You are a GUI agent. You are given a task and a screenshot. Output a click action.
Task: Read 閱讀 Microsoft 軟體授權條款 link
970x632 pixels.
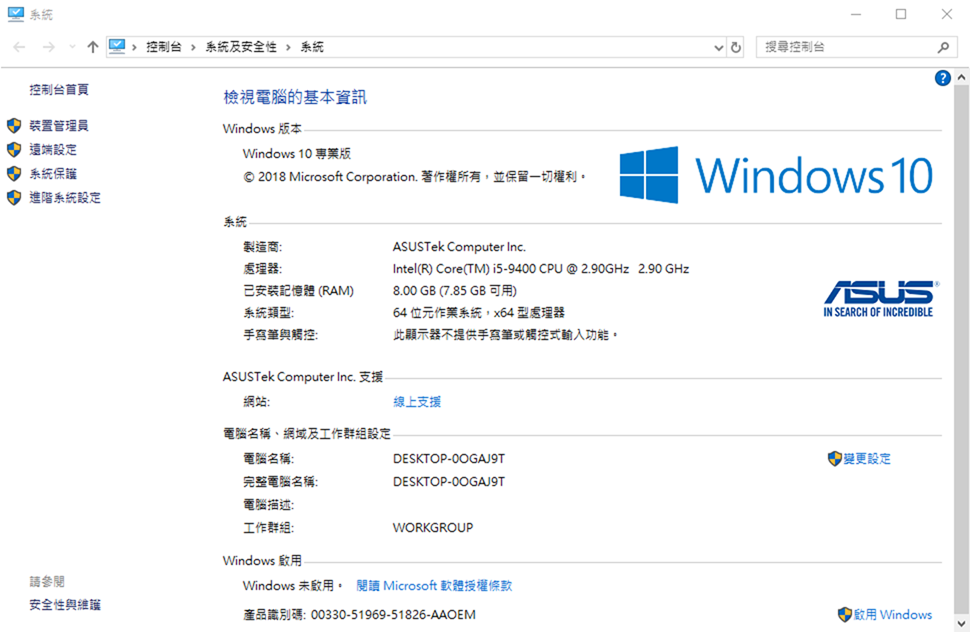(434, 586)
